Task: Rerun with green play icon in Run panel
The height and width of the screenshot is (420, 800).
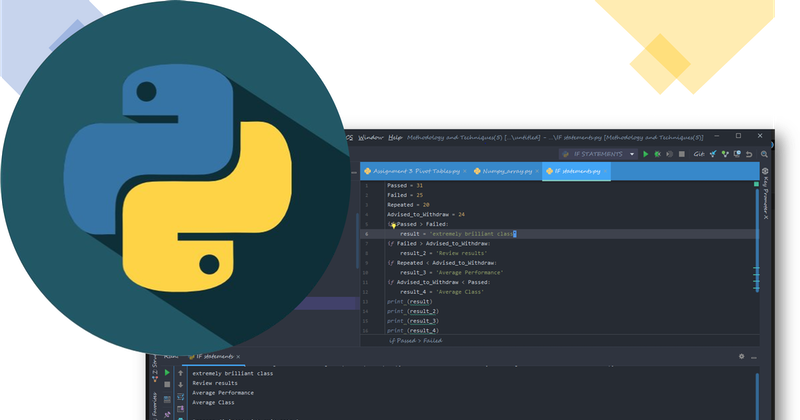Action: (x=167, y=373)
